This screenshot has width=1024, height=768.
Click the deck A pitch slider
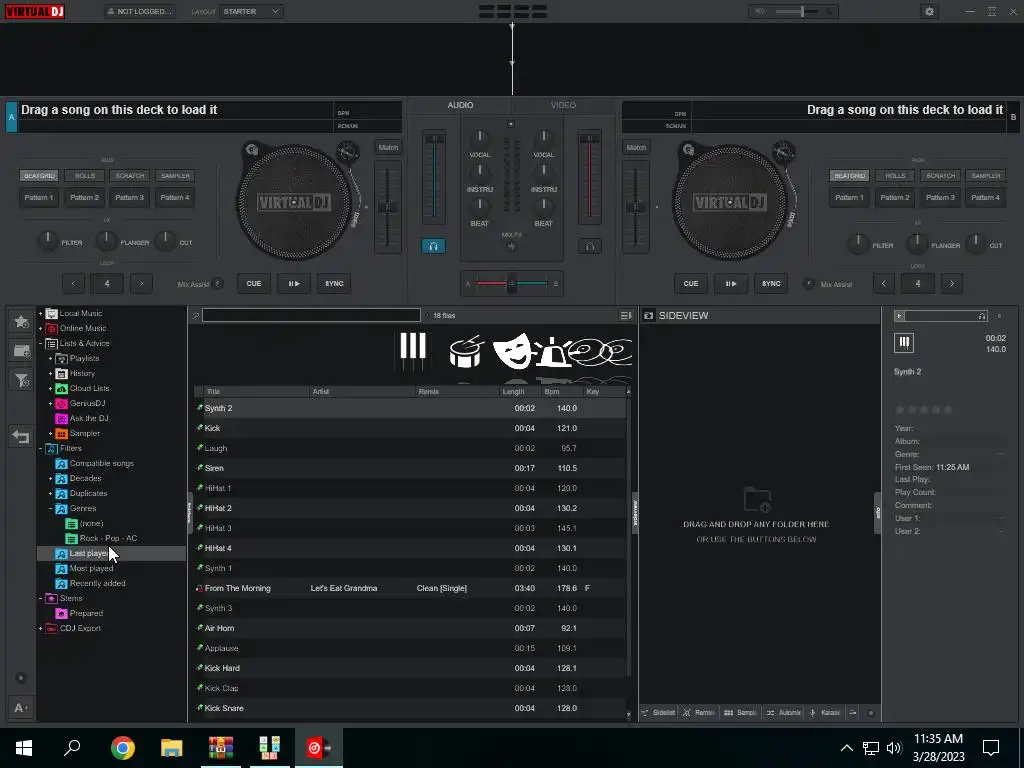click(x=388, y=207)
